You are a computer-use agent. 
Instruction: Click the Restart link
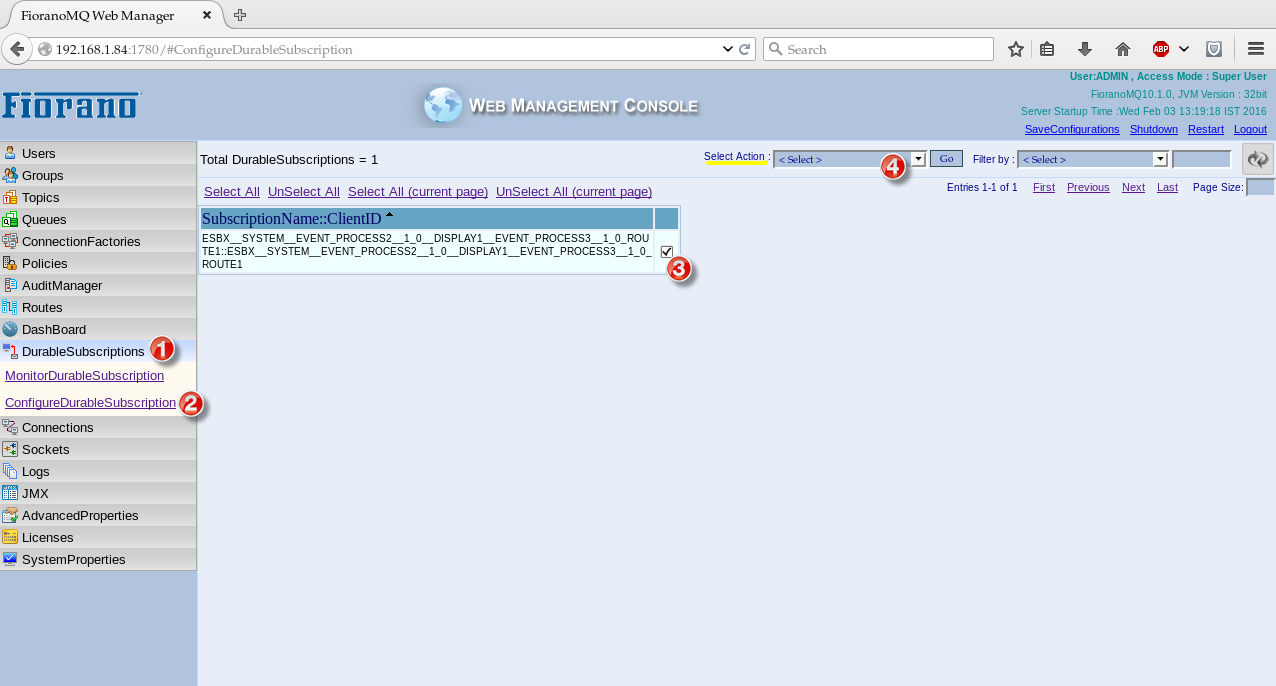[x=1206, y=130]
